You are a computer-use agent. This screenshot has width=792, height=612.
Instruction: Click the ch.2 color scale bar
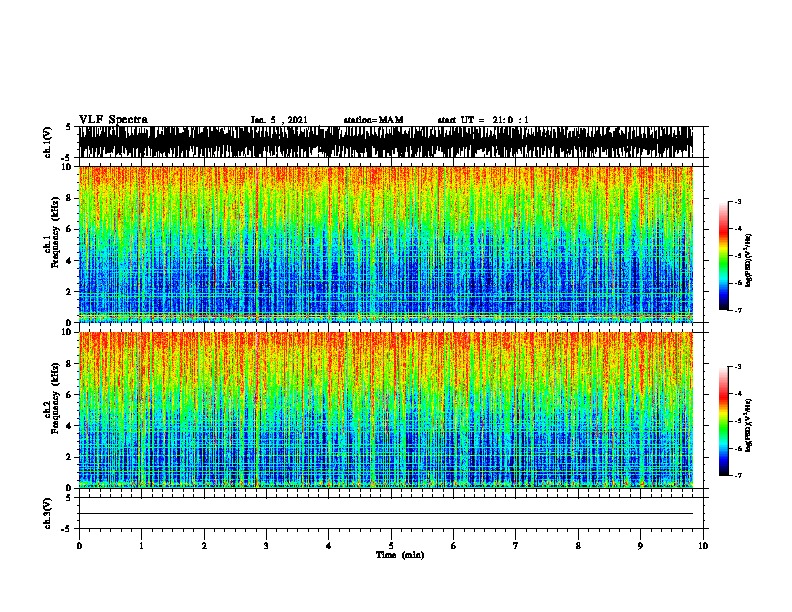tap(723, 421)
